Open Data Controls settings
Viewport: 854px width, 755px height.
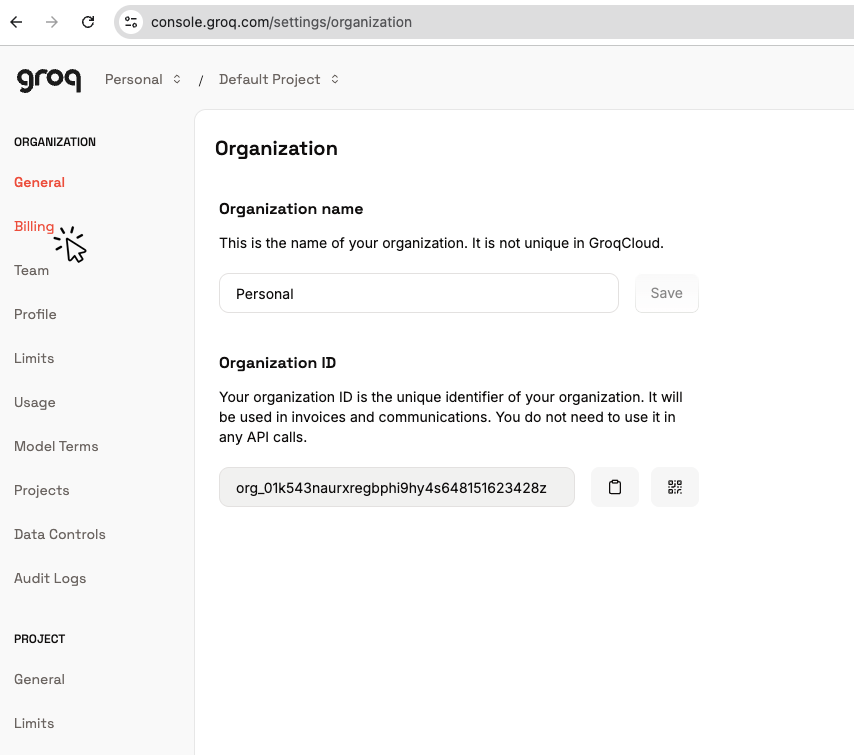pos(59,534)
